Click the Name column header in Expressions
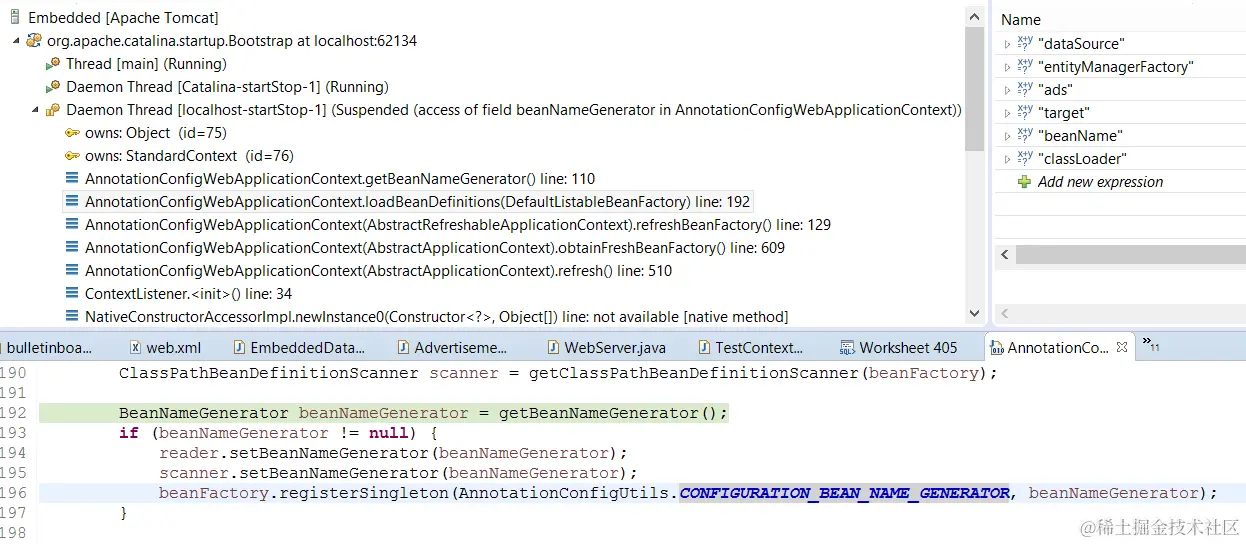Viewport: 1246px width, 544px height. (1021, 19)
